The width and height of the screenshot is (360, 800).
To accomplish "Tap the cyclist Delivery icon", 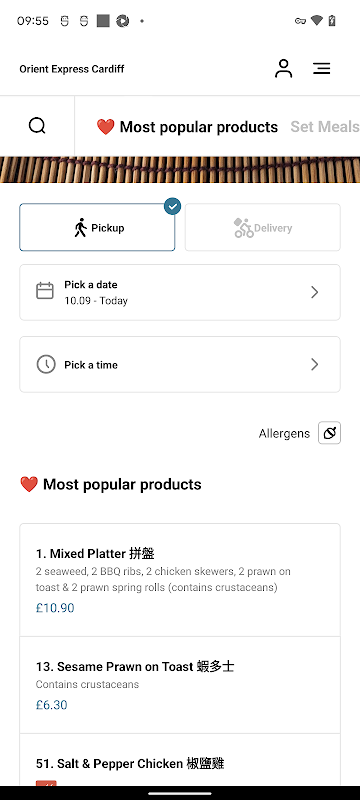I will pyautogui.click(x=243, y=228).
